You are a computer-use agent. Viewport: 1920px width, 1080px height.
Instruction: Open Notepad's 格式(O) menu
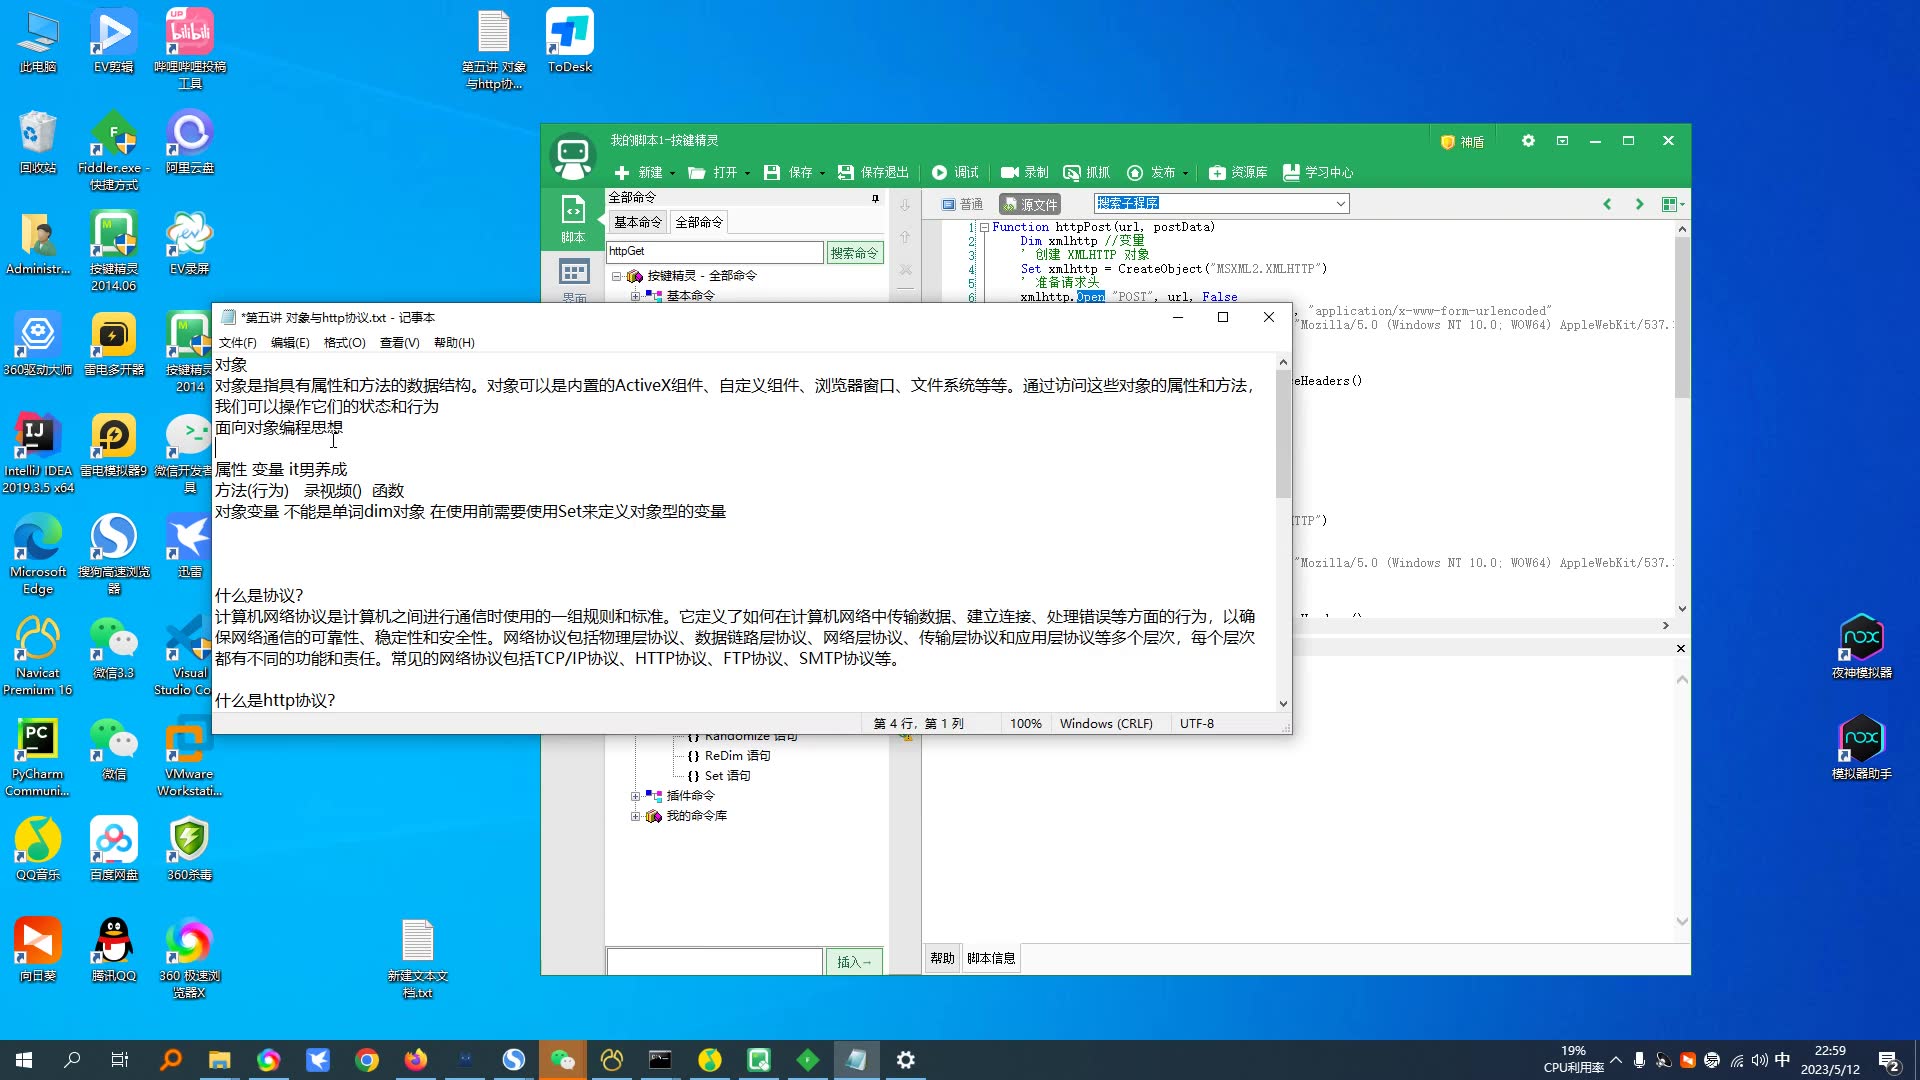[x=344, y=343]
